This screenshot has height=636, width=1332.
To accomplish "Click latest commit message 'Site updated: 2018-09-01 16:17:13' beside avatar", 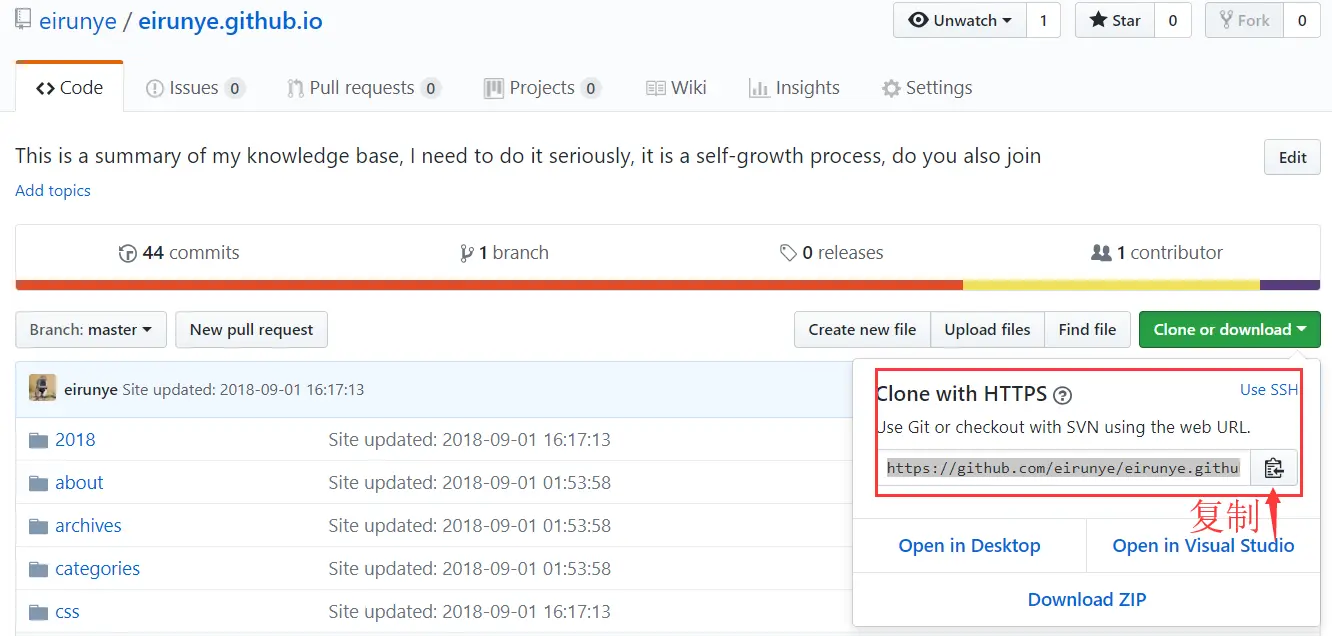I will tap(243, 390).
